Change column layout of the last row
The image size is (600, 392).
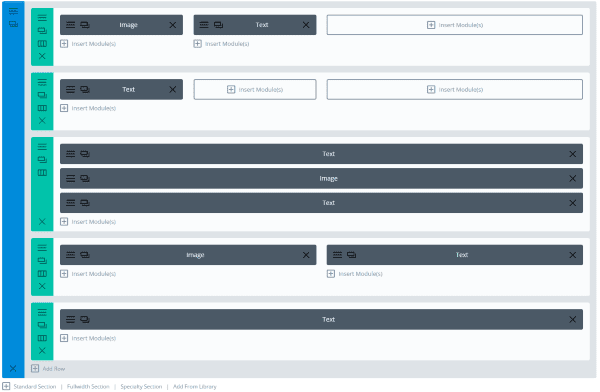(x=42, y=338)
